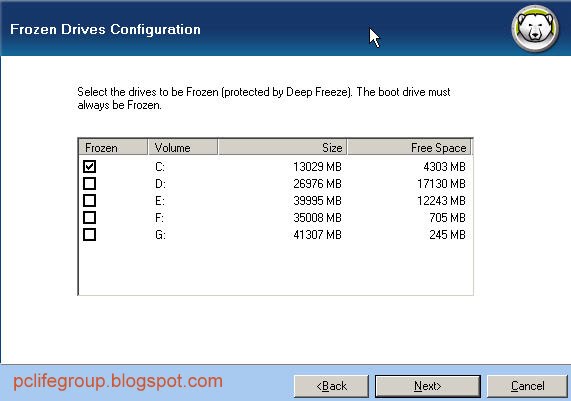Screen dimensions: 571x401
Task: Select the G: volume label
Action: 160,235
